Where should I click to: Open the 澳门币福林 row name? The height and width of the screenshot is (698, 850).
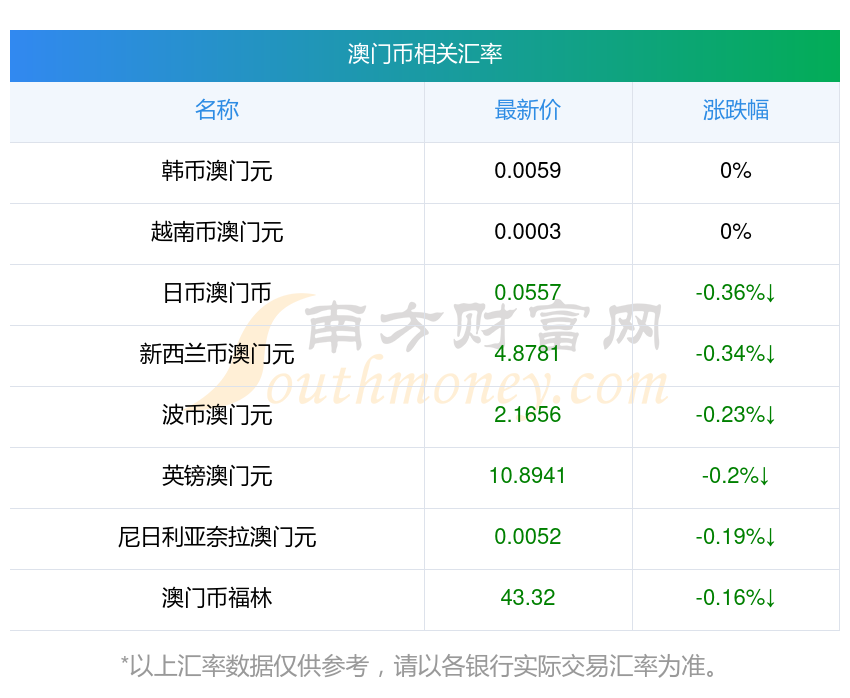(x=217, y=598)
